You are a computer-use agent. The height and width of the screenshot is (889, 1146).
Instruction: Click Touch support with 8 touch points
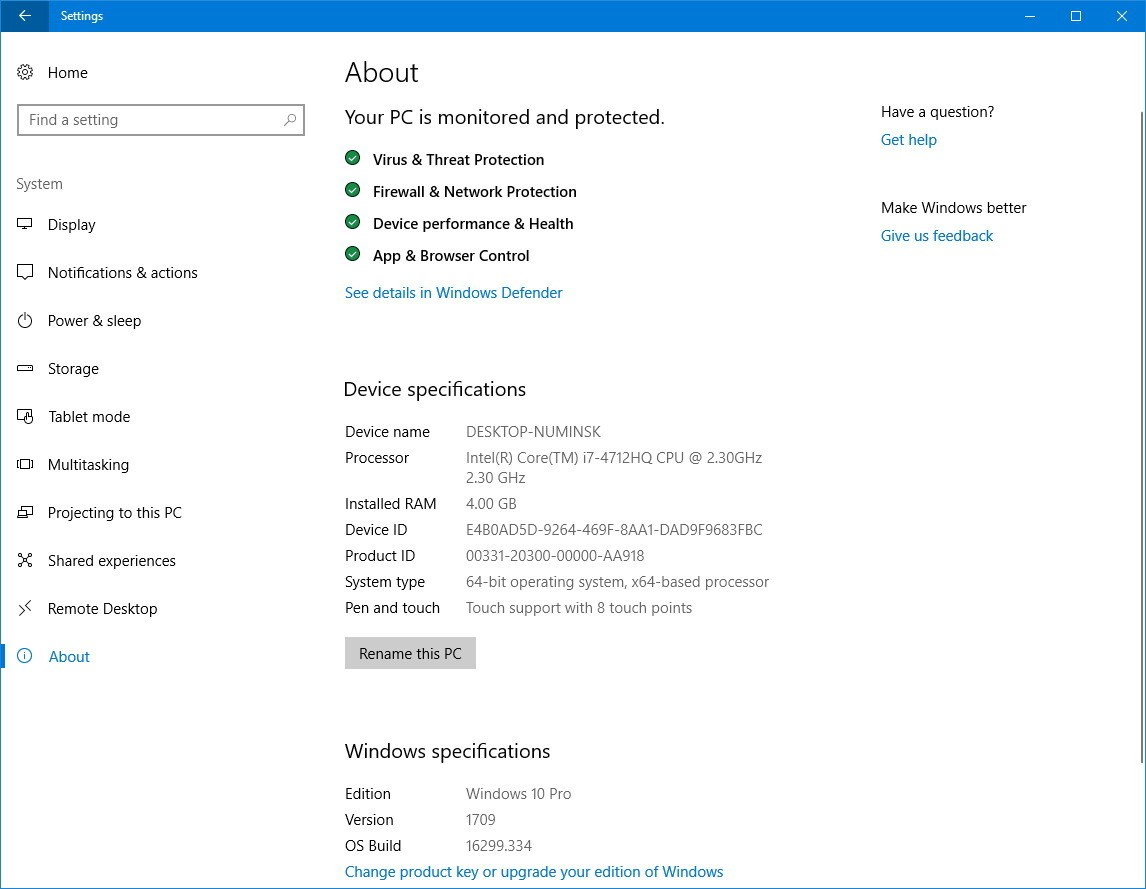tap(579, 608)
